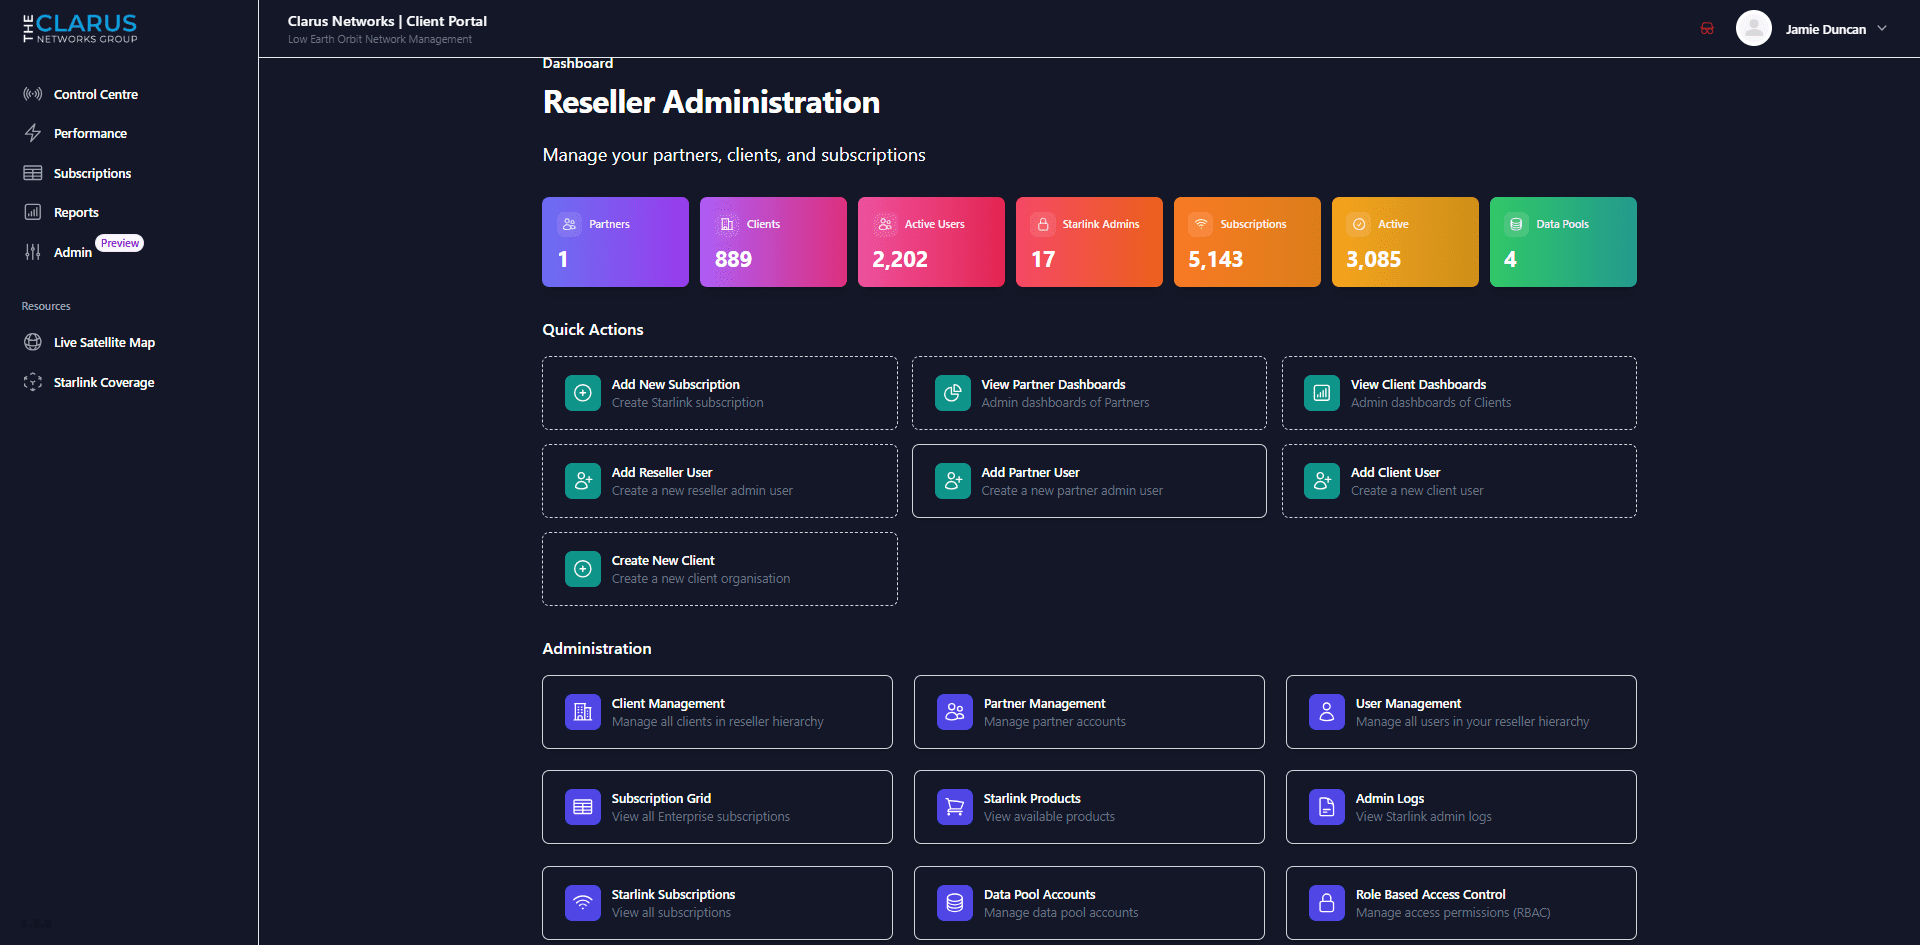Screen dimensions: 1920x945
Task: Click the Clarus Networks Group logo
Action: tap(80, 28)
